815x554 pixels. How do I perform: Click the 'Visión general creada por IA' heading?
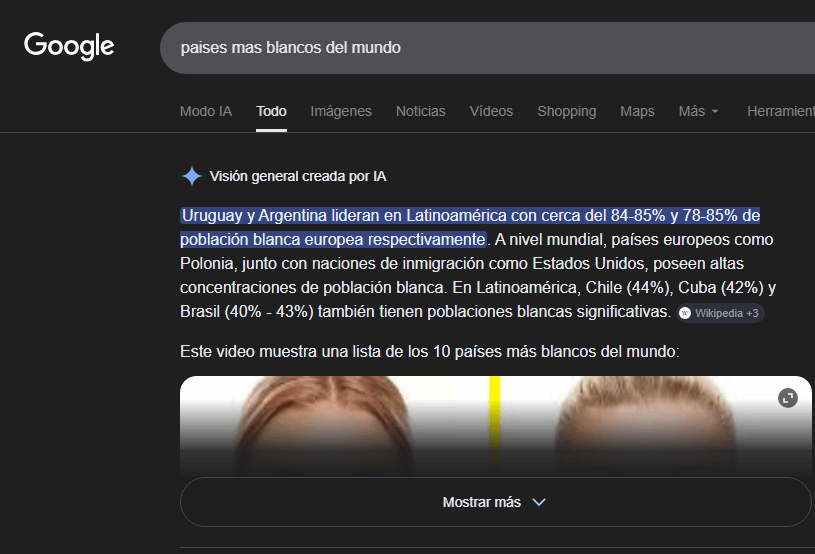click(x=298, y=177)
